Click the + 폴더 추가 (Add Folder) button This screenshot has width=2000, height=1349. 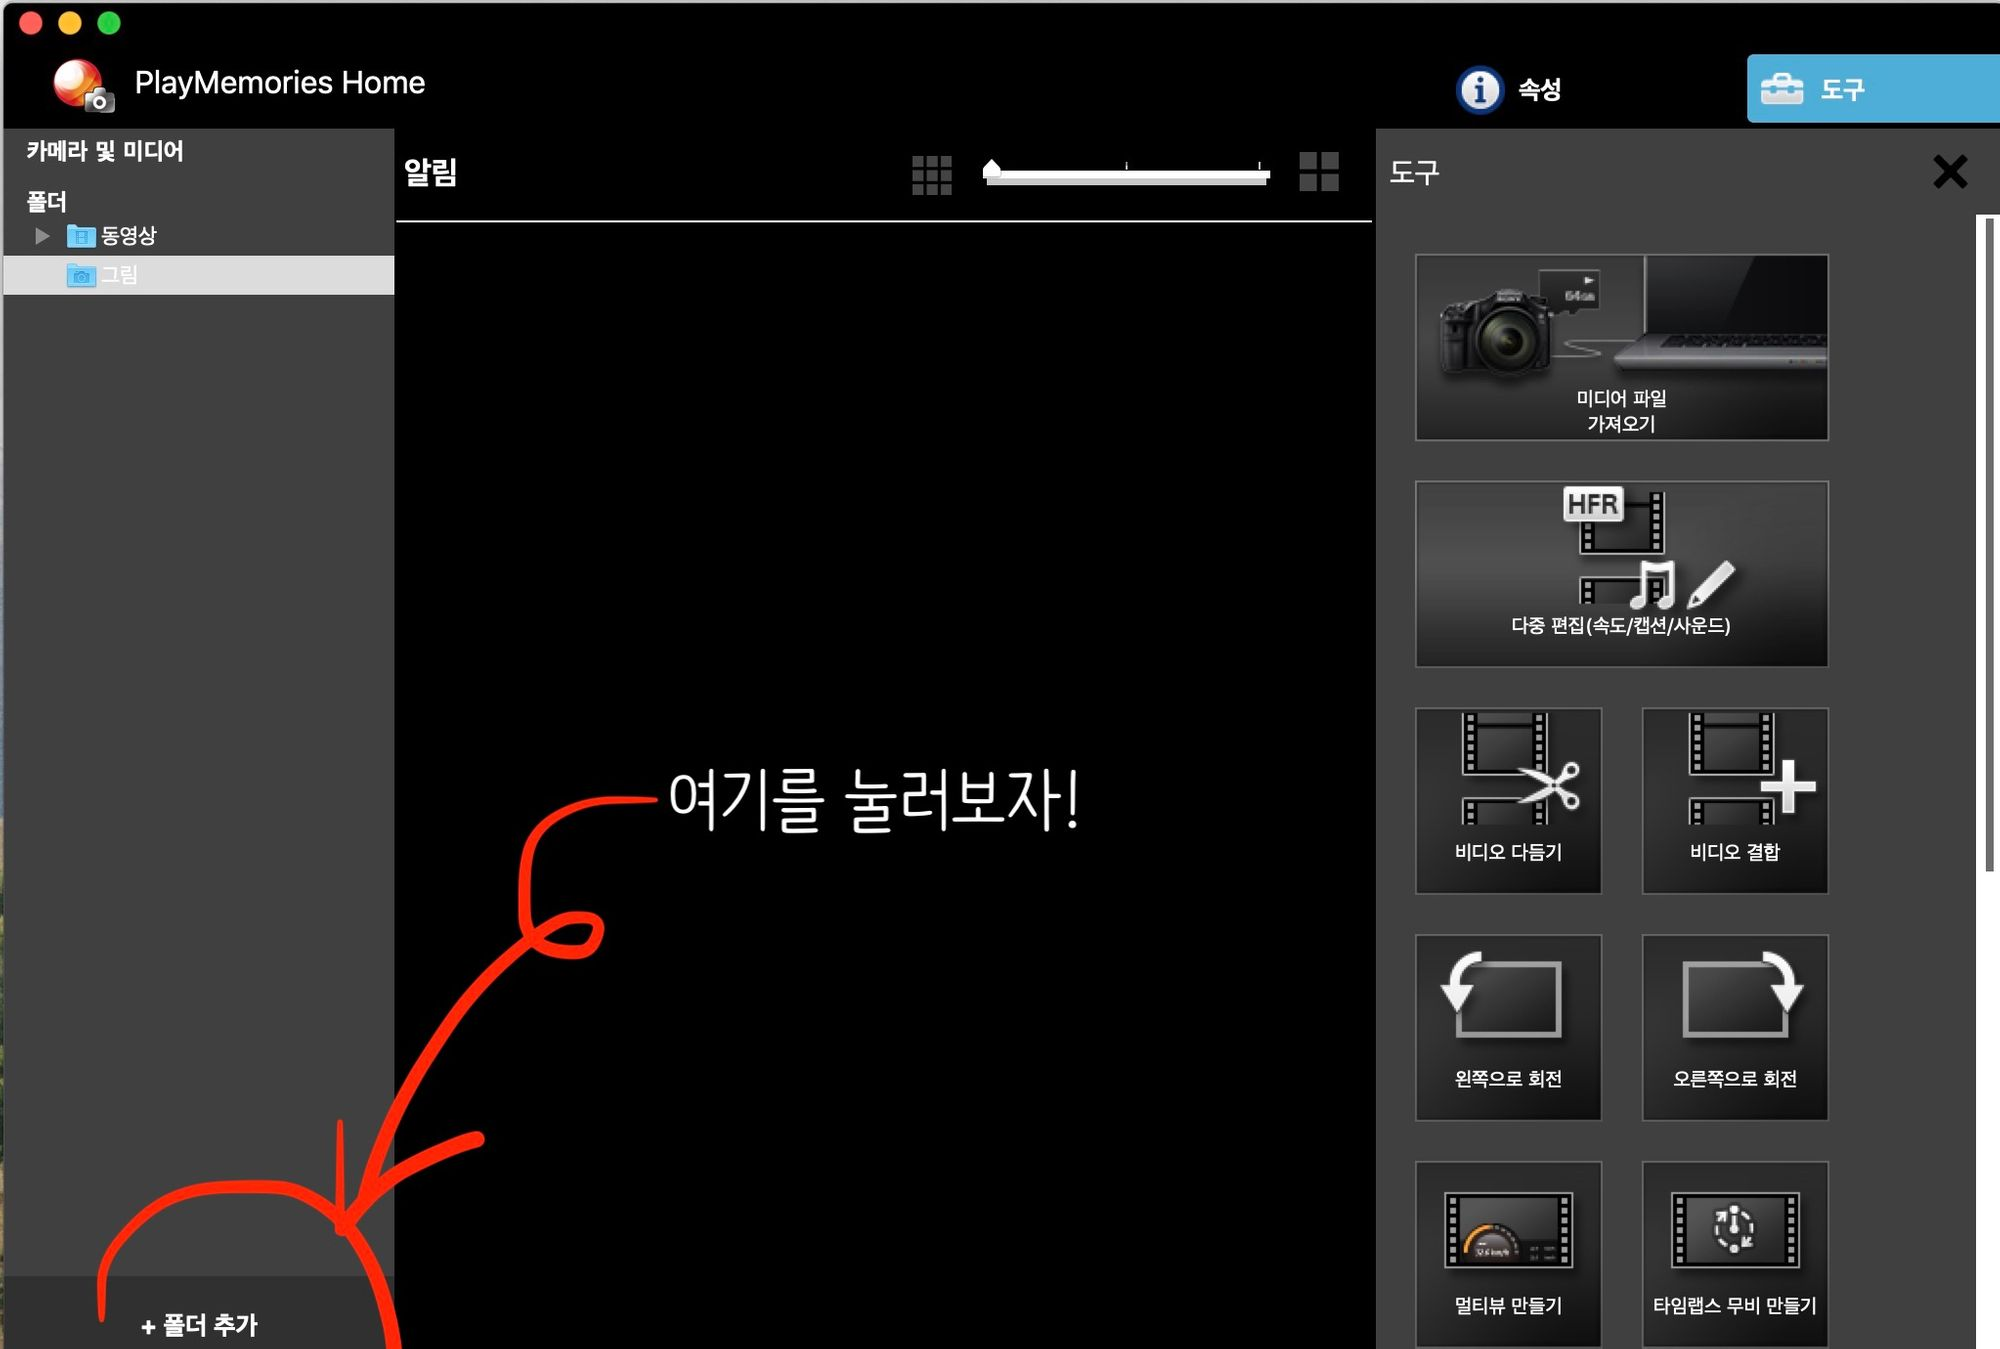point(200,1325)
